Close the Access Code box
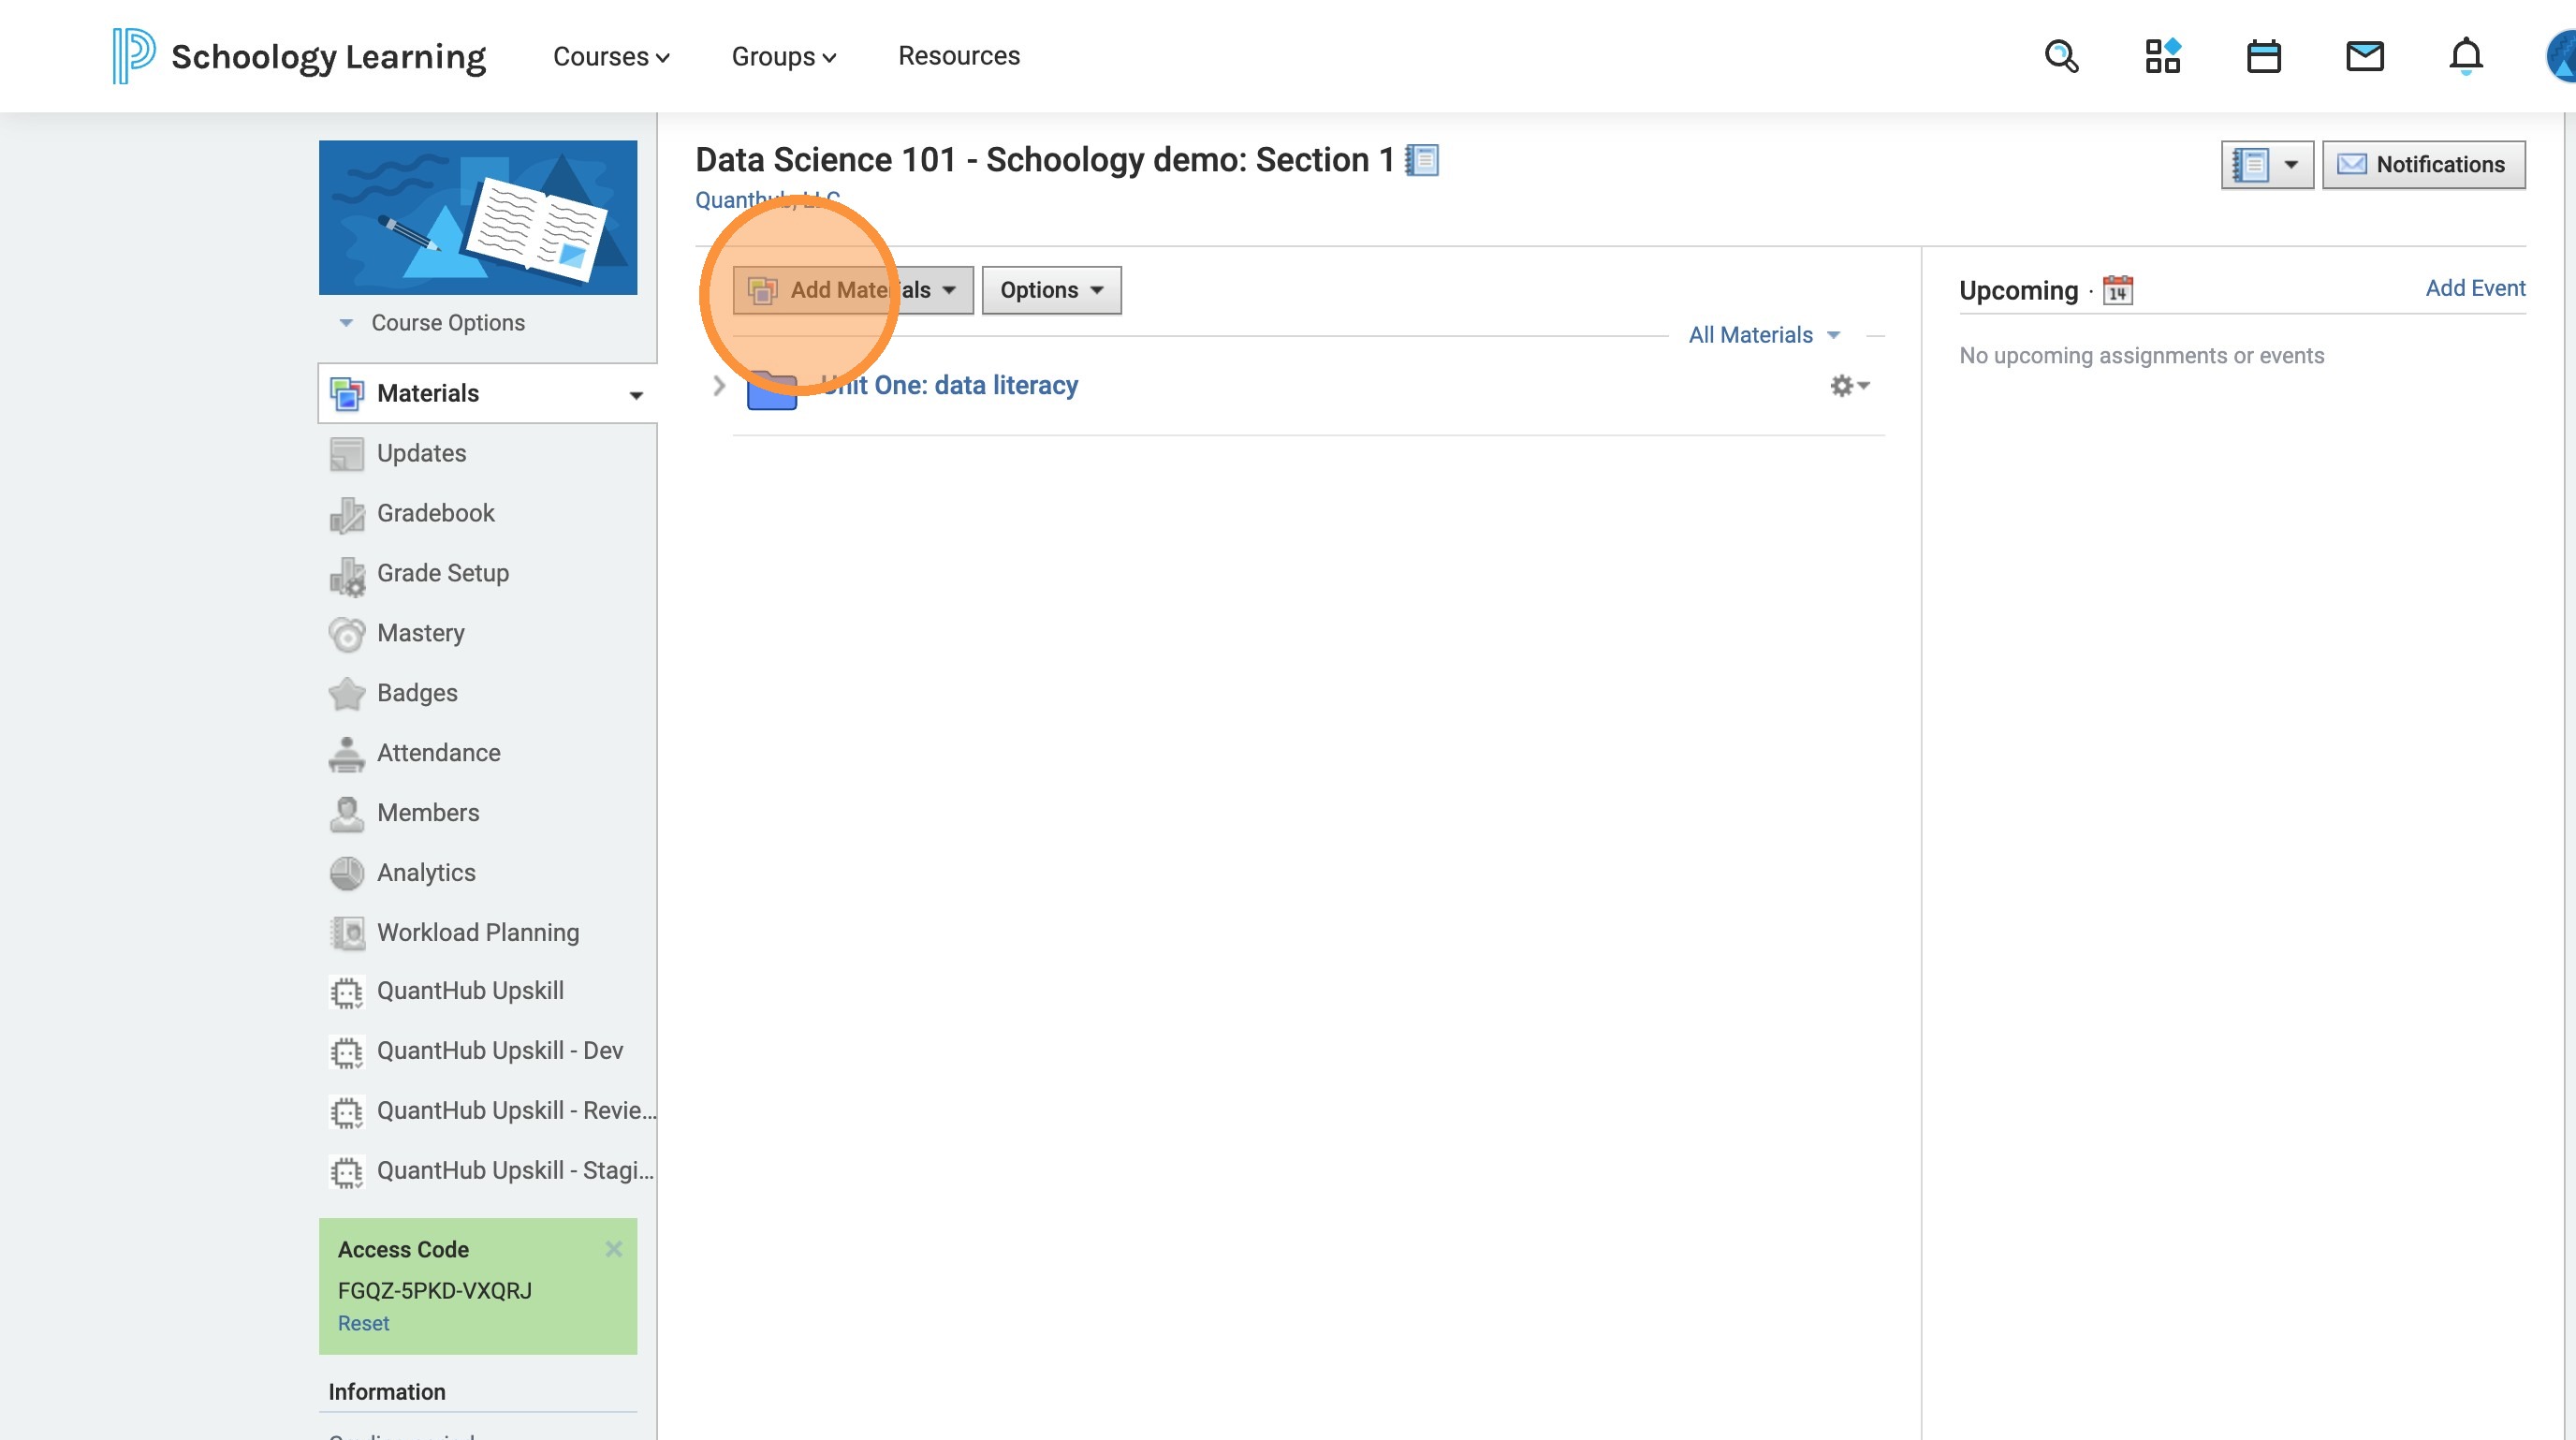2576x1440 pixels. tap(613, 1249)
